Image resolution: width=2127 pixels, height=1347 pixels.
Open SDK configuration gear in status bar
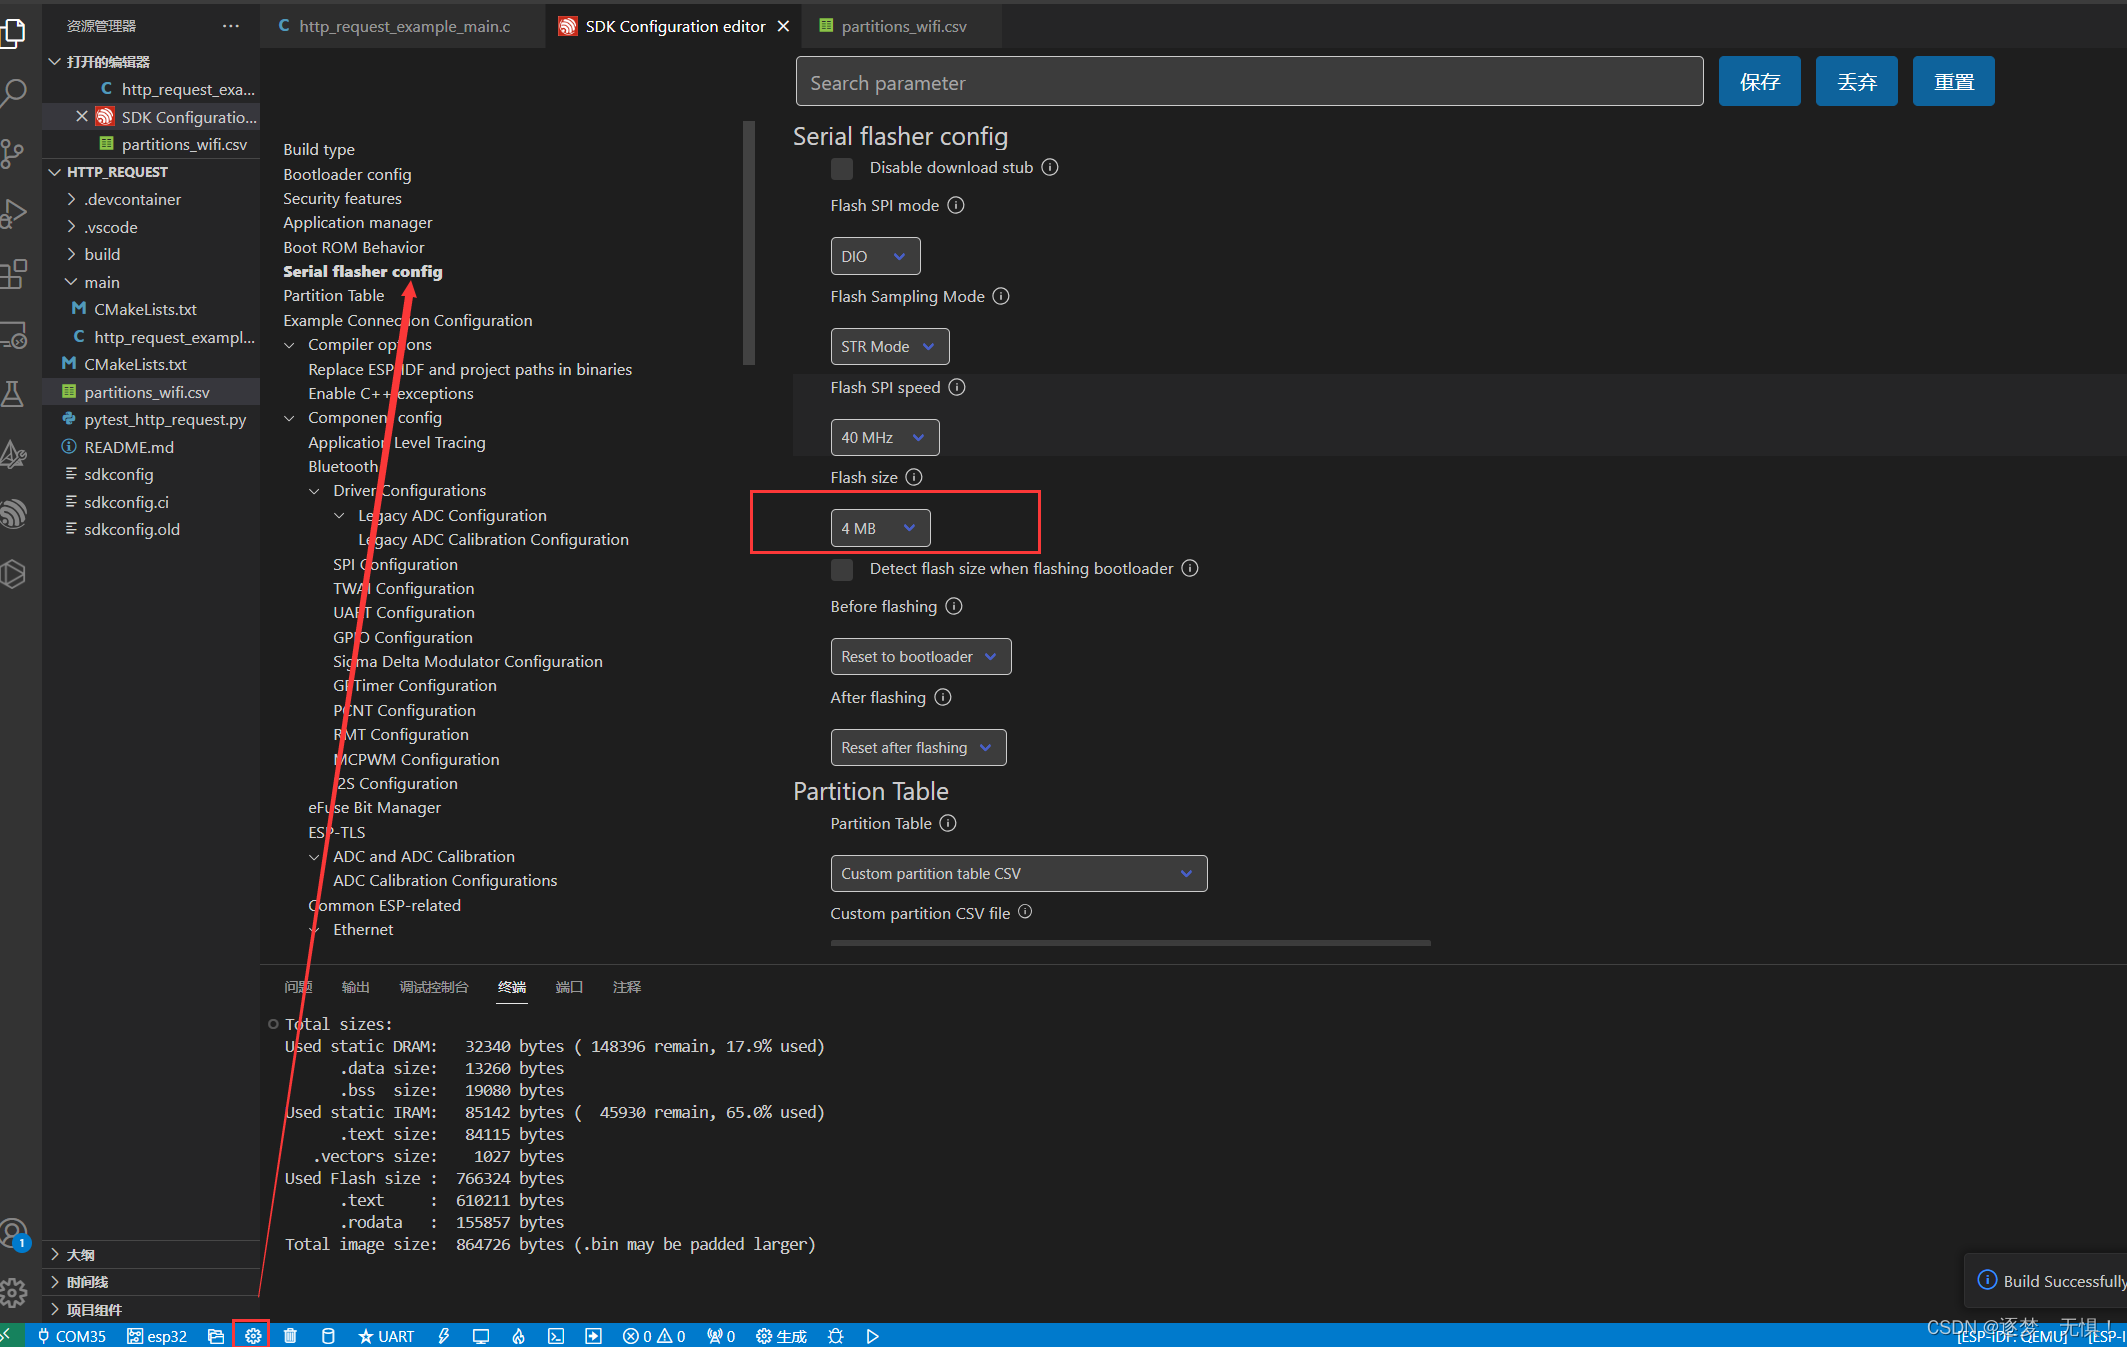point(253,1336)
